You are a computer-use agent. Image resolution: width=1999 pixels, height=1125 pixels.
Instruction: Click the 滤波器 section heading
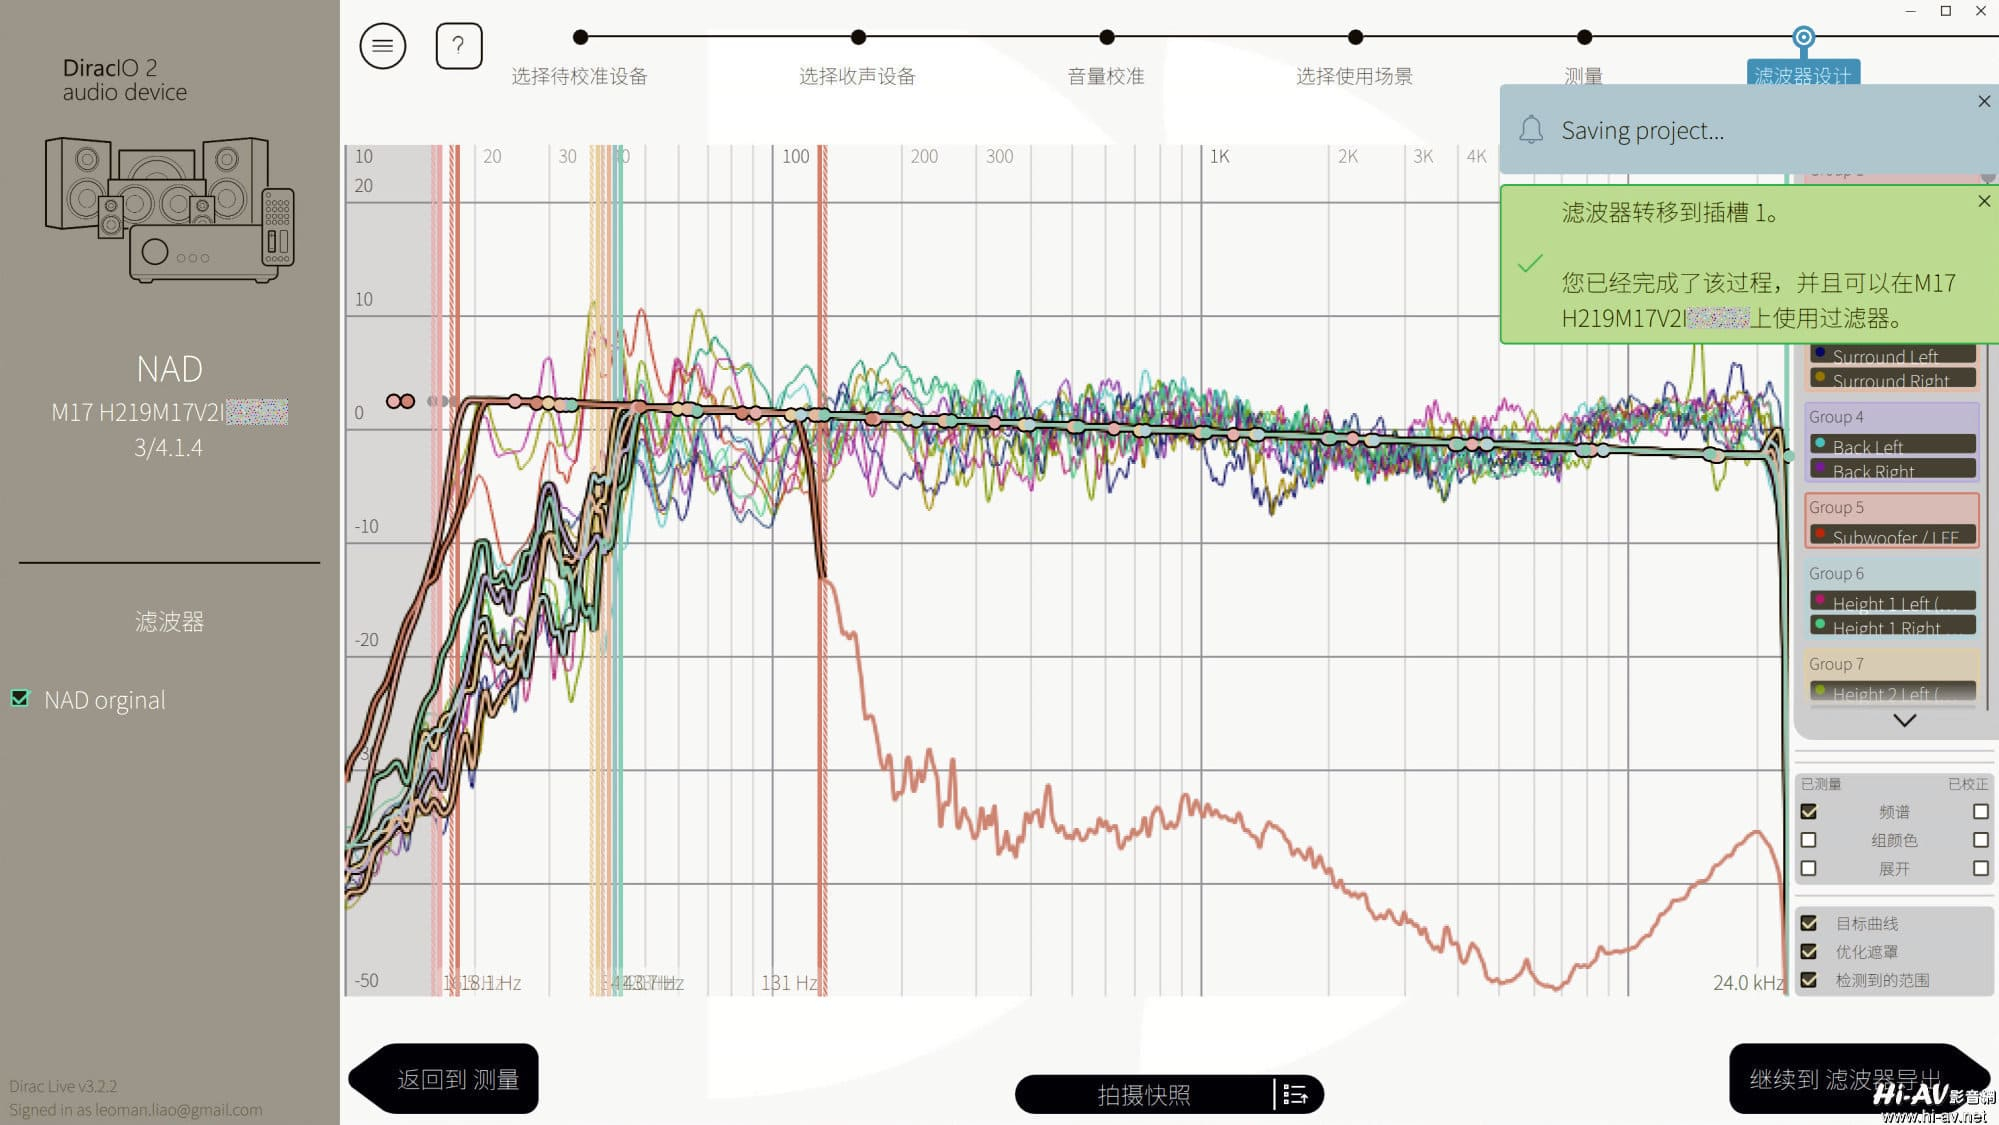point(169,621)
